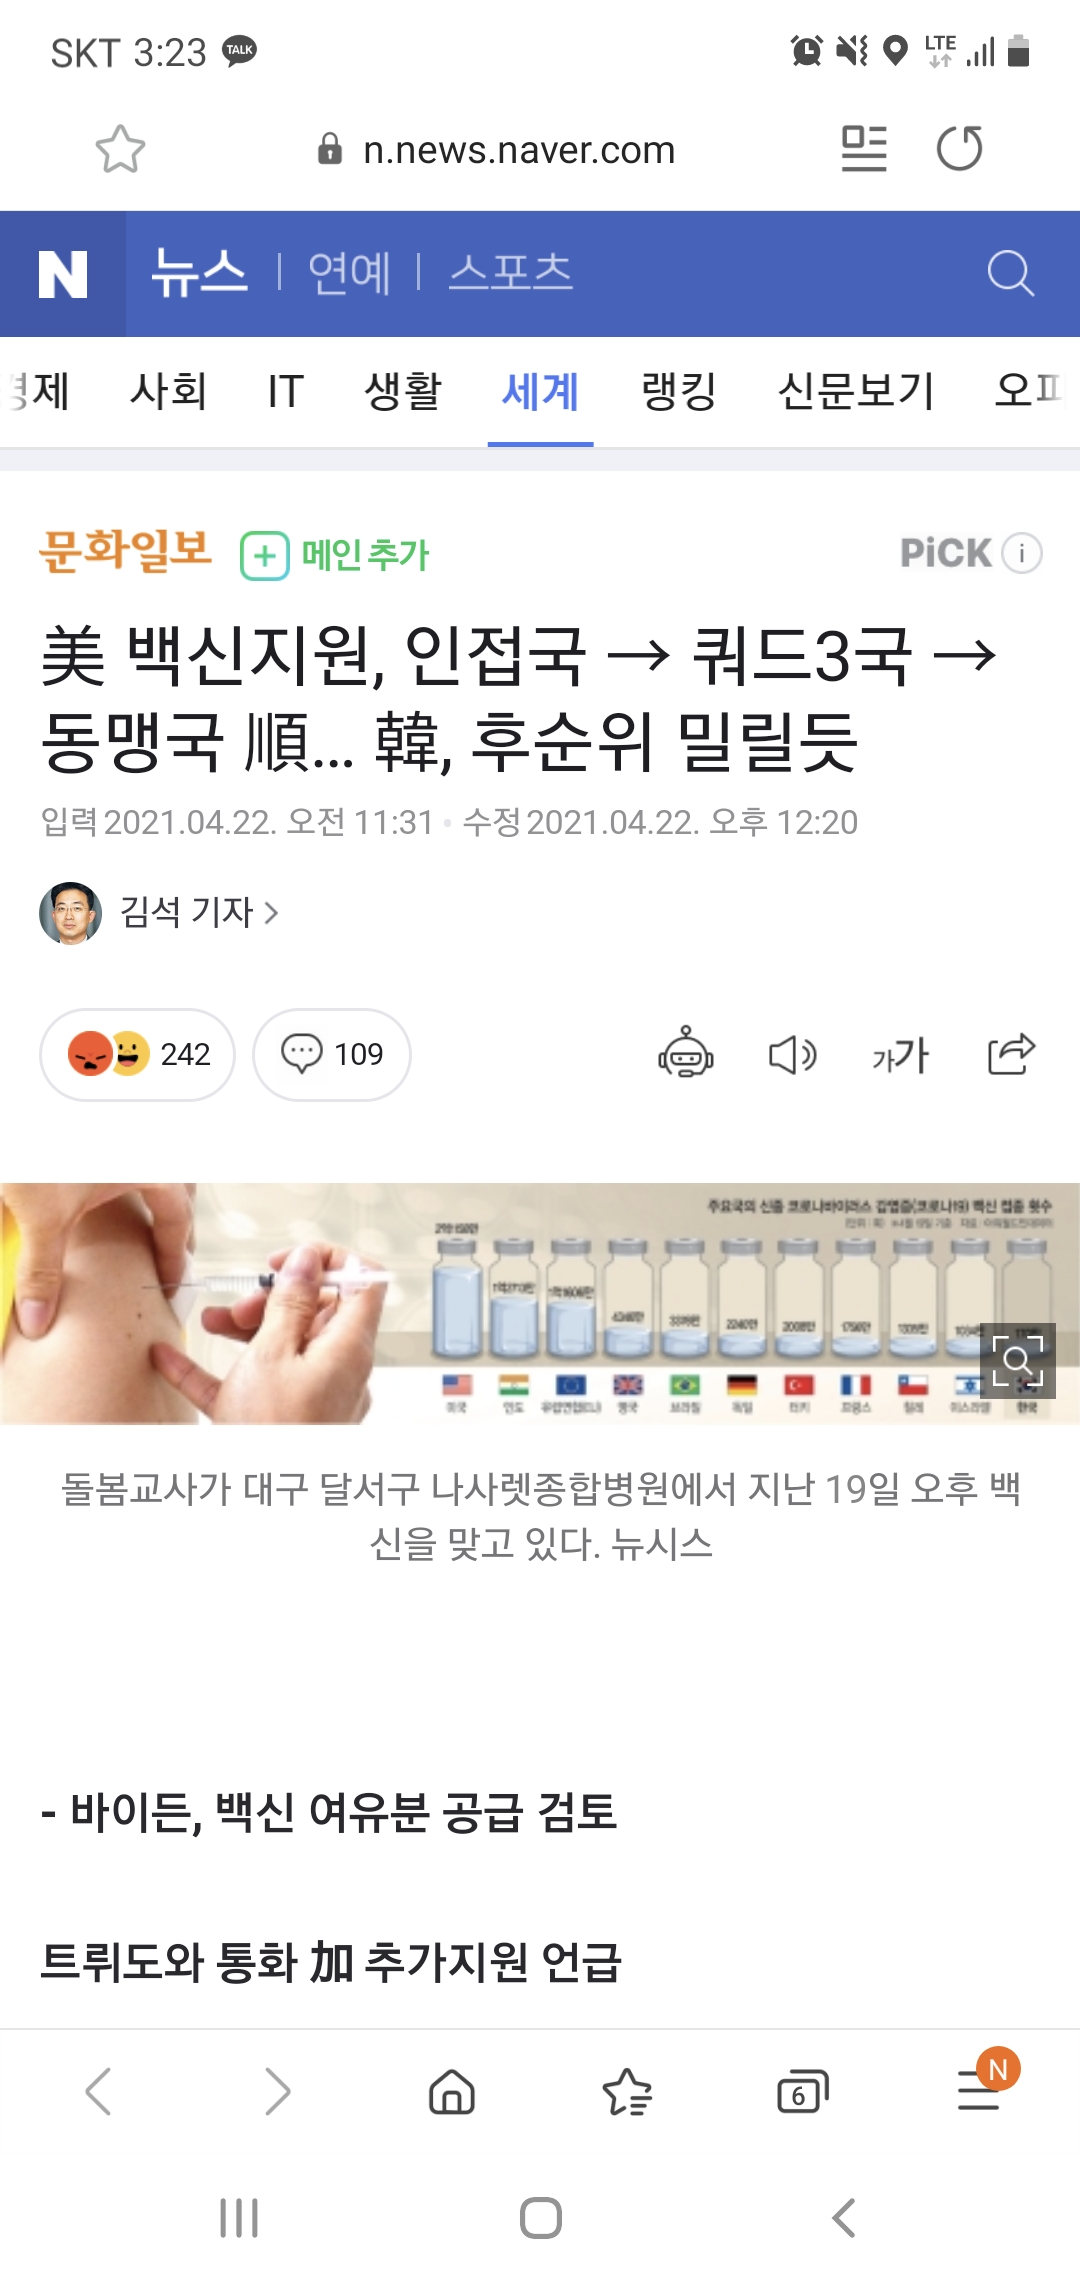
Task: Select the 세계 news tab
Action: click(540, 391)
